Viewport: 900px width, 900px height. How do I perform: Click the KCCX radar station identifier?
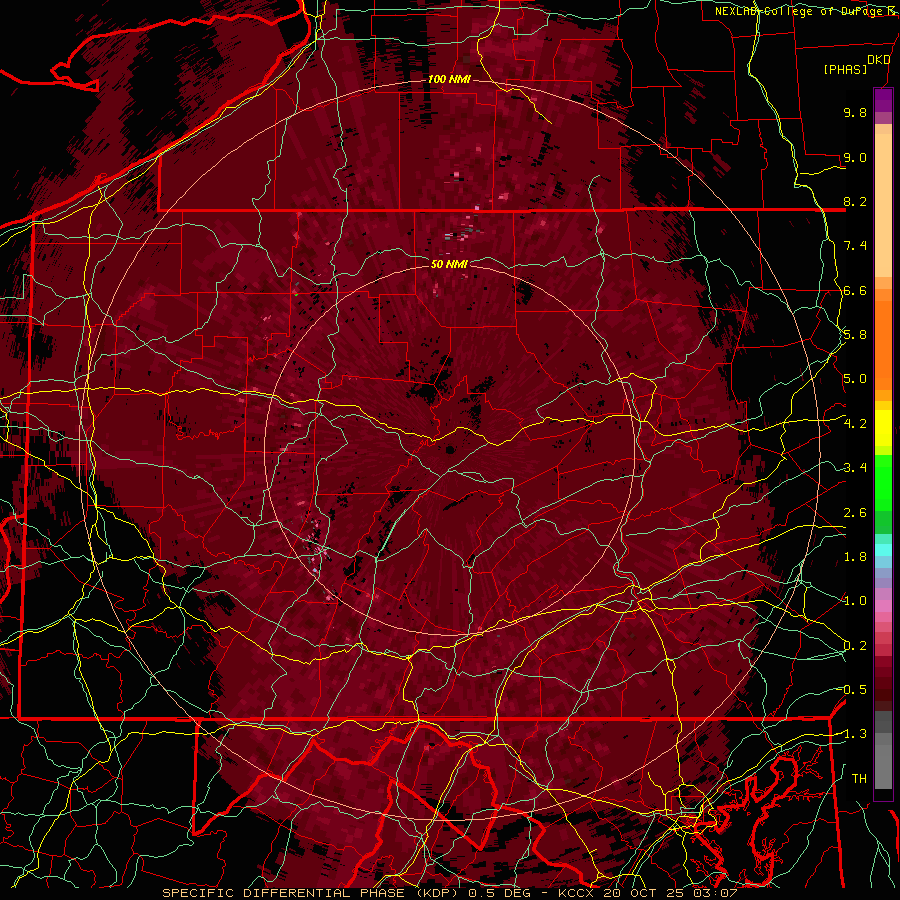coord(576,893)
